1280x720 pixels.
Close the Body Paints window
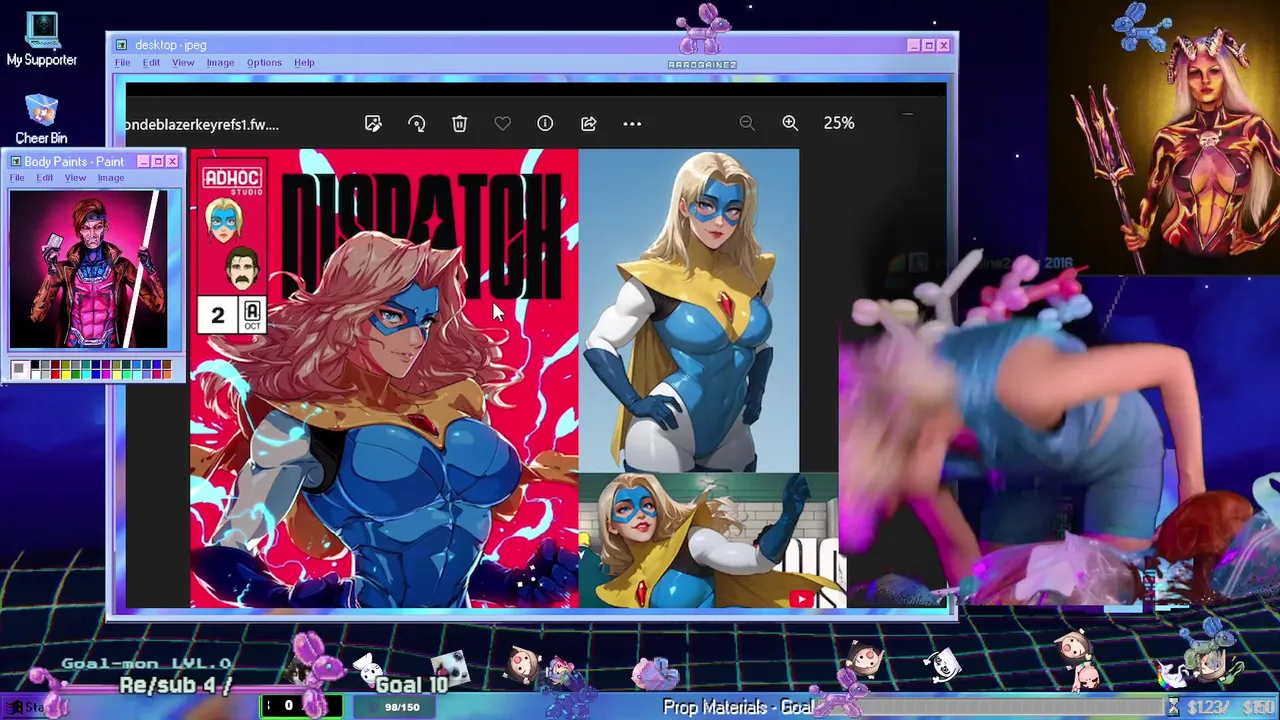click(172, 161)
